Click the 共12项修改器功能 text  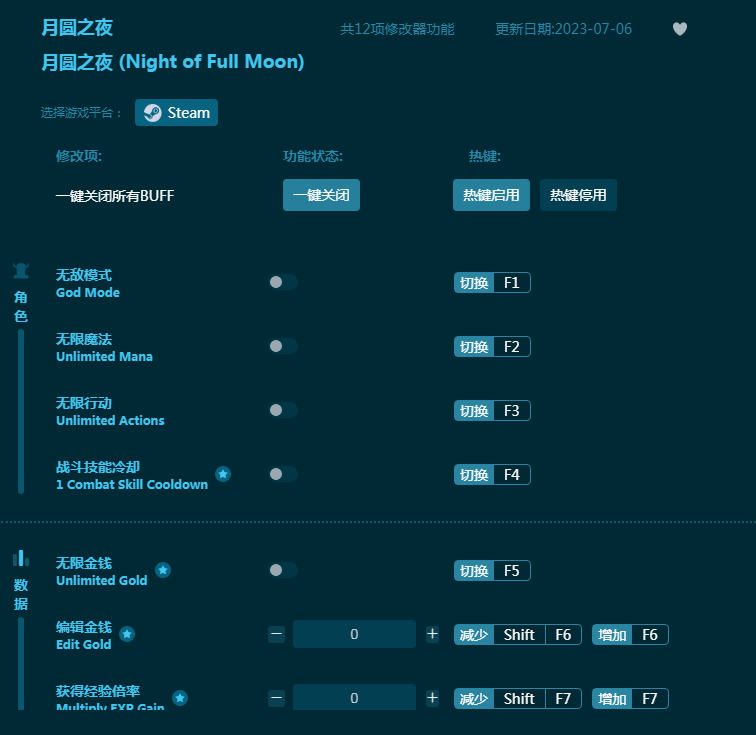[397, 29]
